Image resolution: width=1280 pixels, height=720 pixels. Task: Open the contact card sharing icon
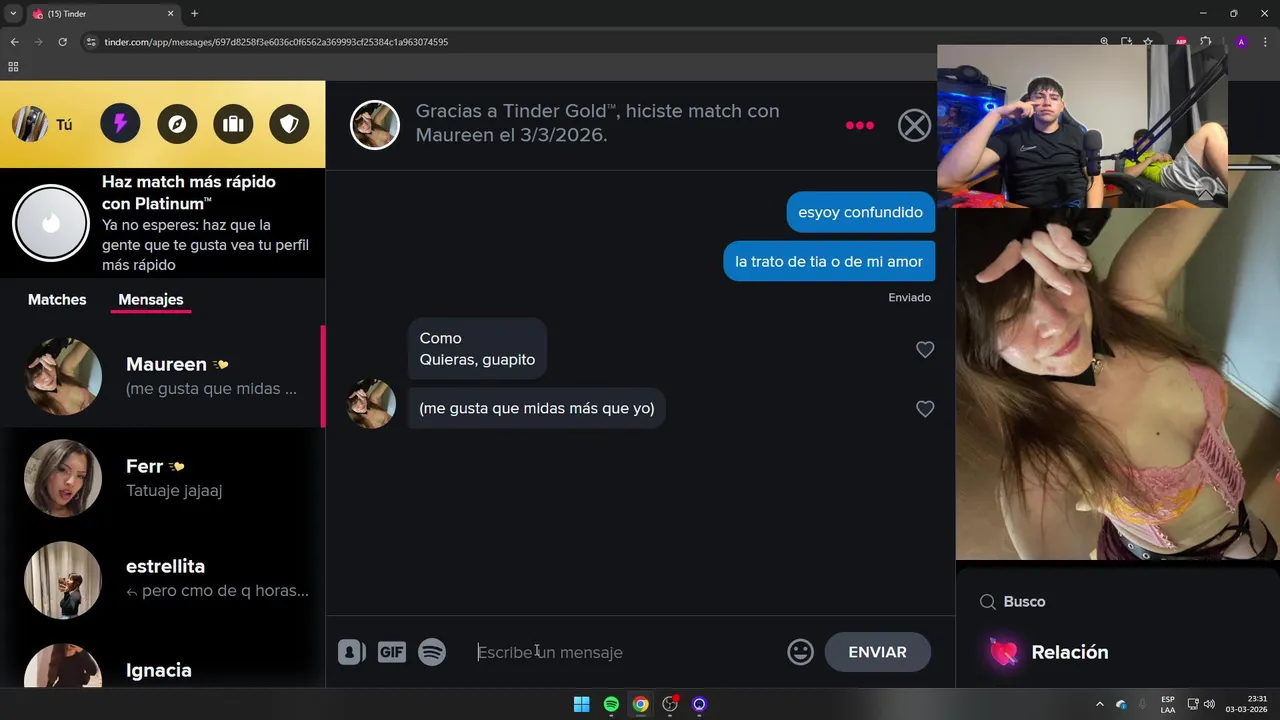tap(351, 652)
